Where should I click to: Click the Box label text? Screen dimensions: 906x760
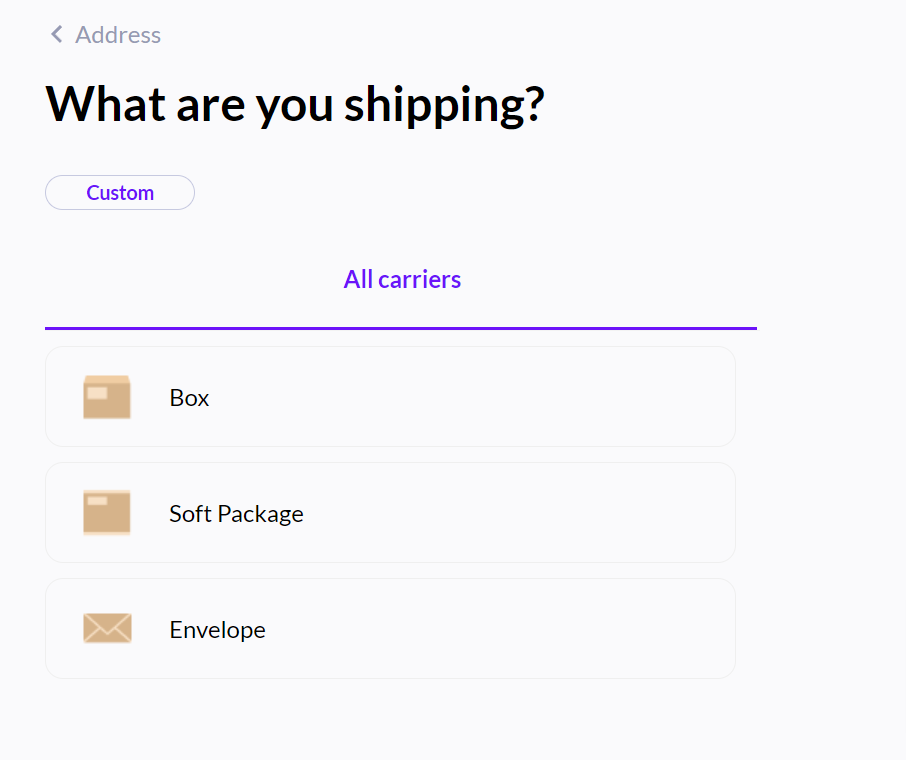(189, 397)
